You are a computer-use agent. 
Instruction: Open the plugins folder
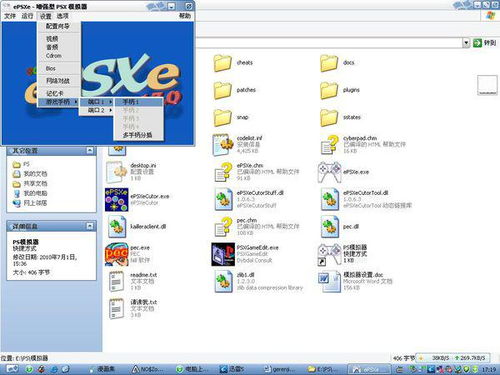pyautogui.click(x=329, y=90)
